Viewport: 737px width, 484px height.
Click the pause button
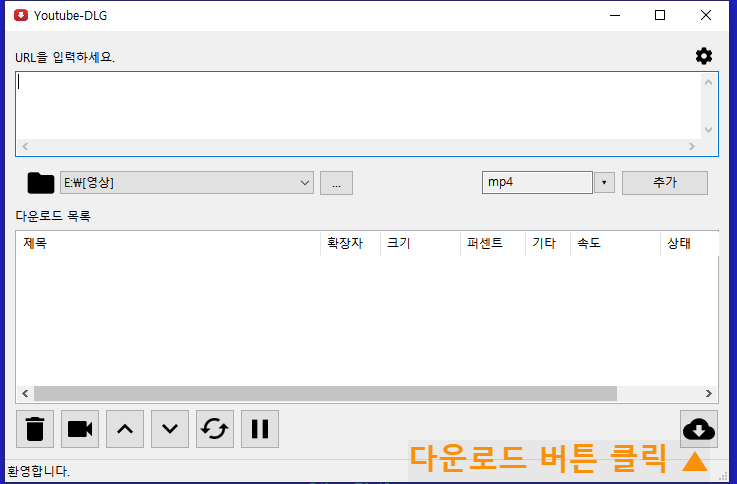[260, 429]
